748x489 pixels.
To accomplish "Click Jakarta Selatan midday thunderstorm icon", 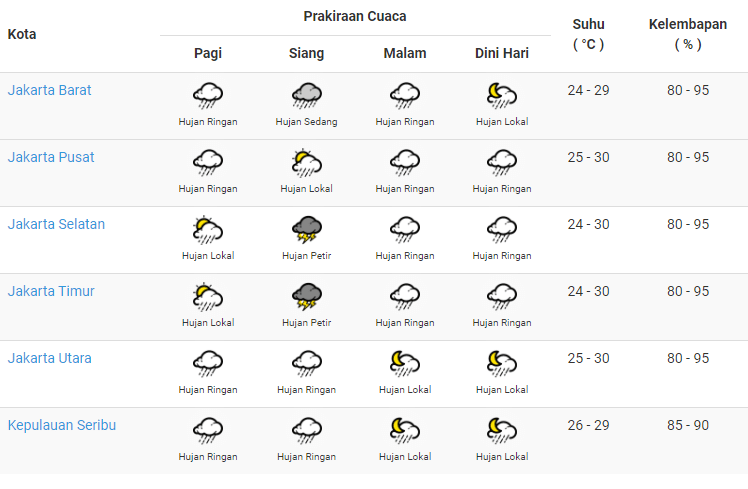I will (306, 230).
